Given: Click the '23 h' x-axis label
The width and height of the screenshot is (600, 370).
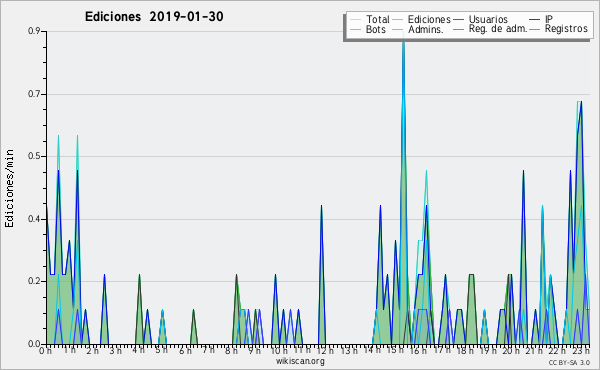Looking at the screenshot, I should pos(580,350).
